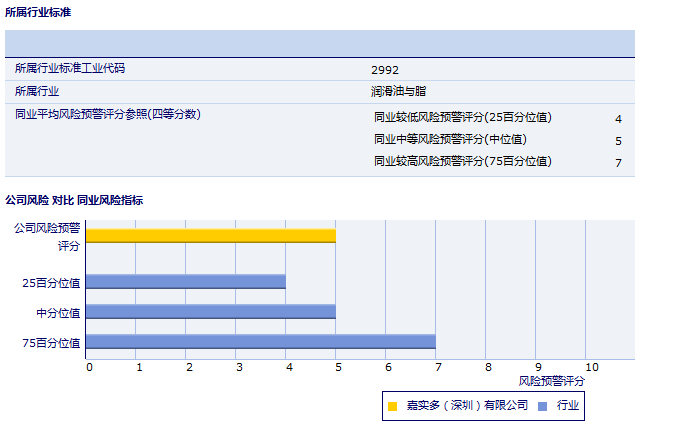Select the 行业 legend label
The width and height of the screenshot is (678, 431).
click(x=568, y=406)
